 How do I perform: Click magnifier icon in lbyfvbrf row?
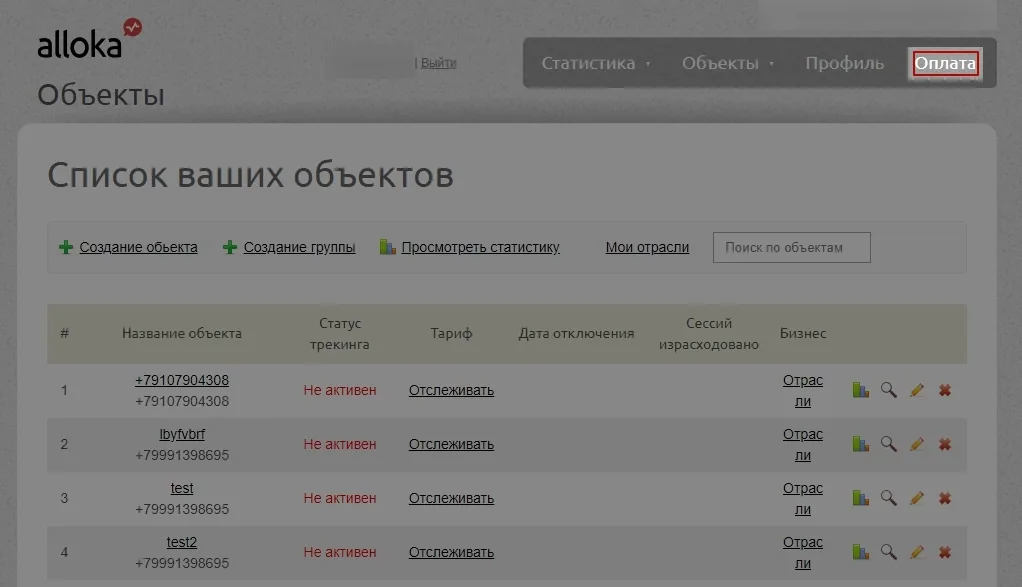pyautogui.click(x=888, y=444)
